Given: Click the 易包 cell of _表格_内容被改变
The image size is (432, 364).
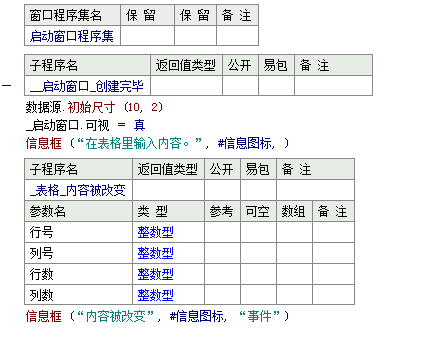Looking at the screenshot, I should (259, 190).
